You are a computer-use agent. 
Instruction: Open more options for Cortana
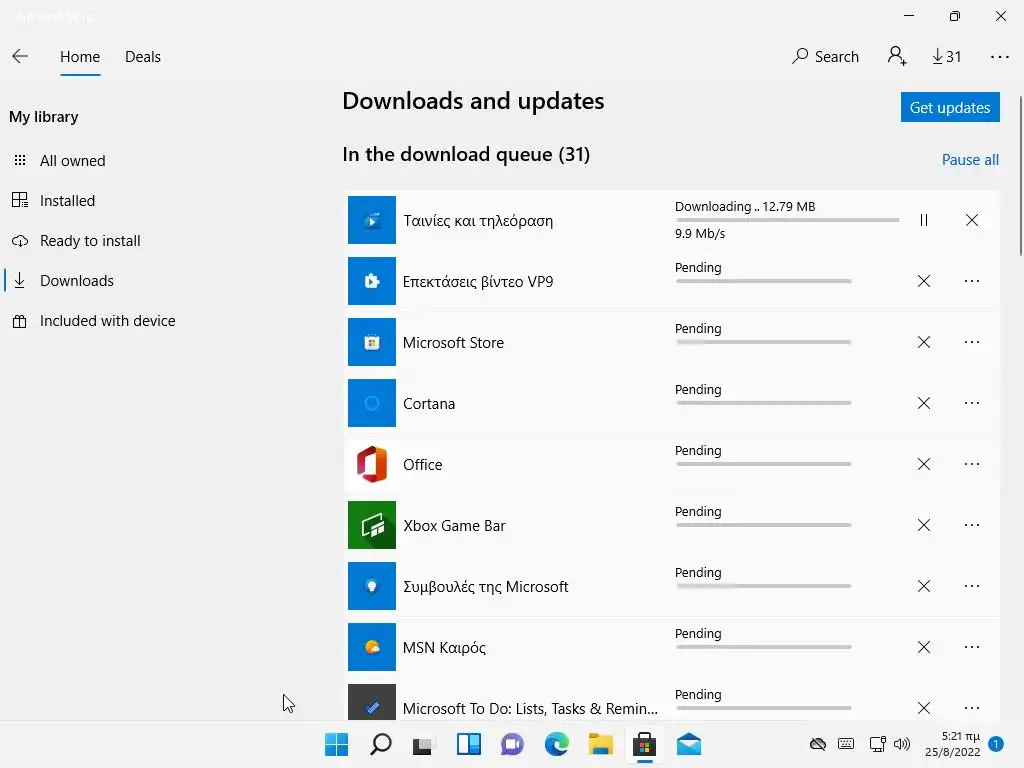point(972,403)
